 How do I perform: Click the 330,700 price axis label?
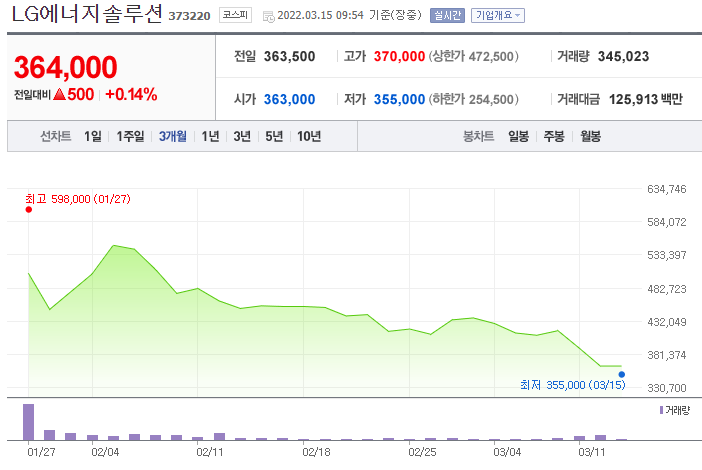click(x=667, y=388)
